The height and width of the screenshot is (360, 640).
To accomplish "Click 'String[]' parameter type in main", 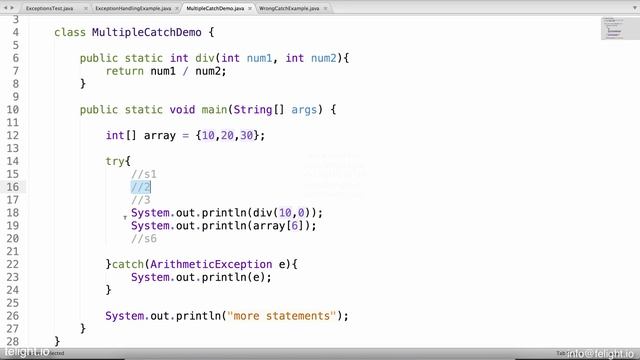I will pyautogui.click(x=259, y=109).
